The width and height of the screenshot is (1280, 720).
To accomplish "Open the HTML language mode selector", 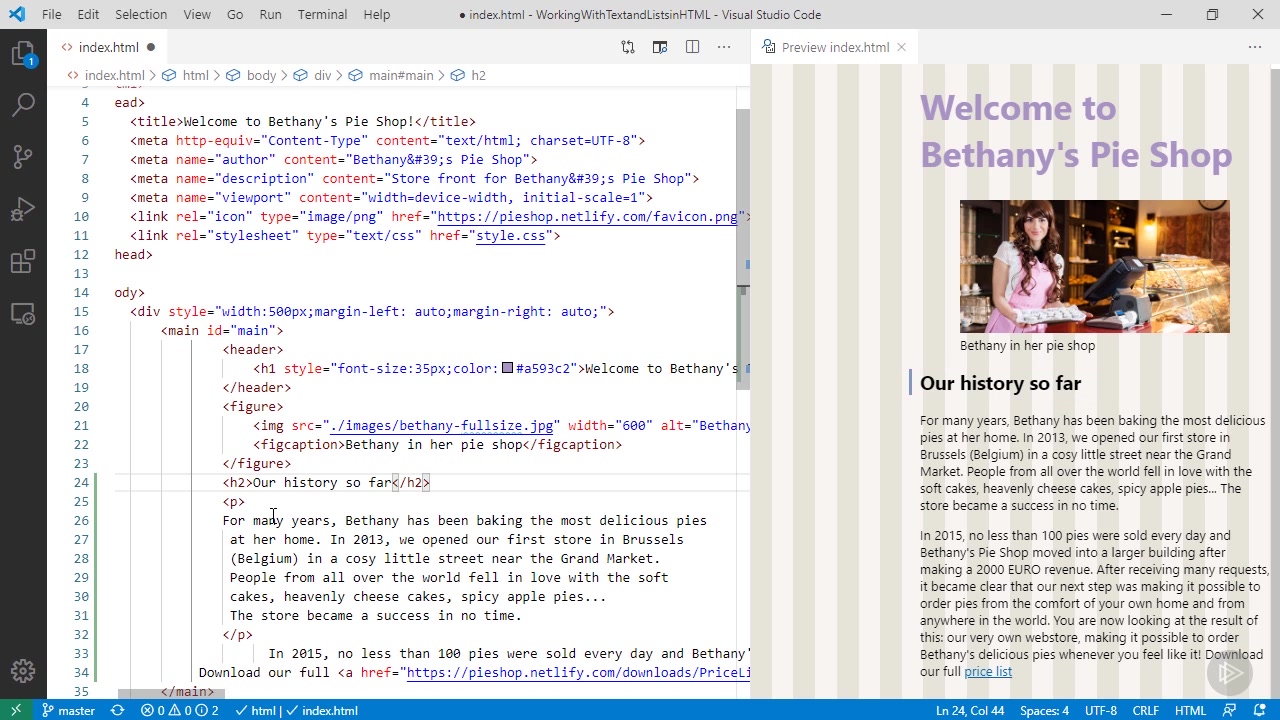I will (1190, 711).
